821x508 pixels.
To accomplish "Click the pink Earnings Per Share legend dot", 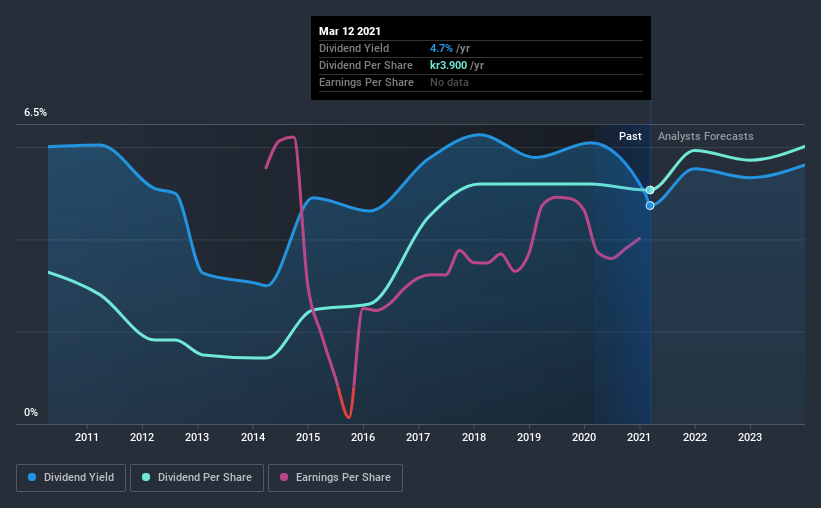I will (284, 477).
